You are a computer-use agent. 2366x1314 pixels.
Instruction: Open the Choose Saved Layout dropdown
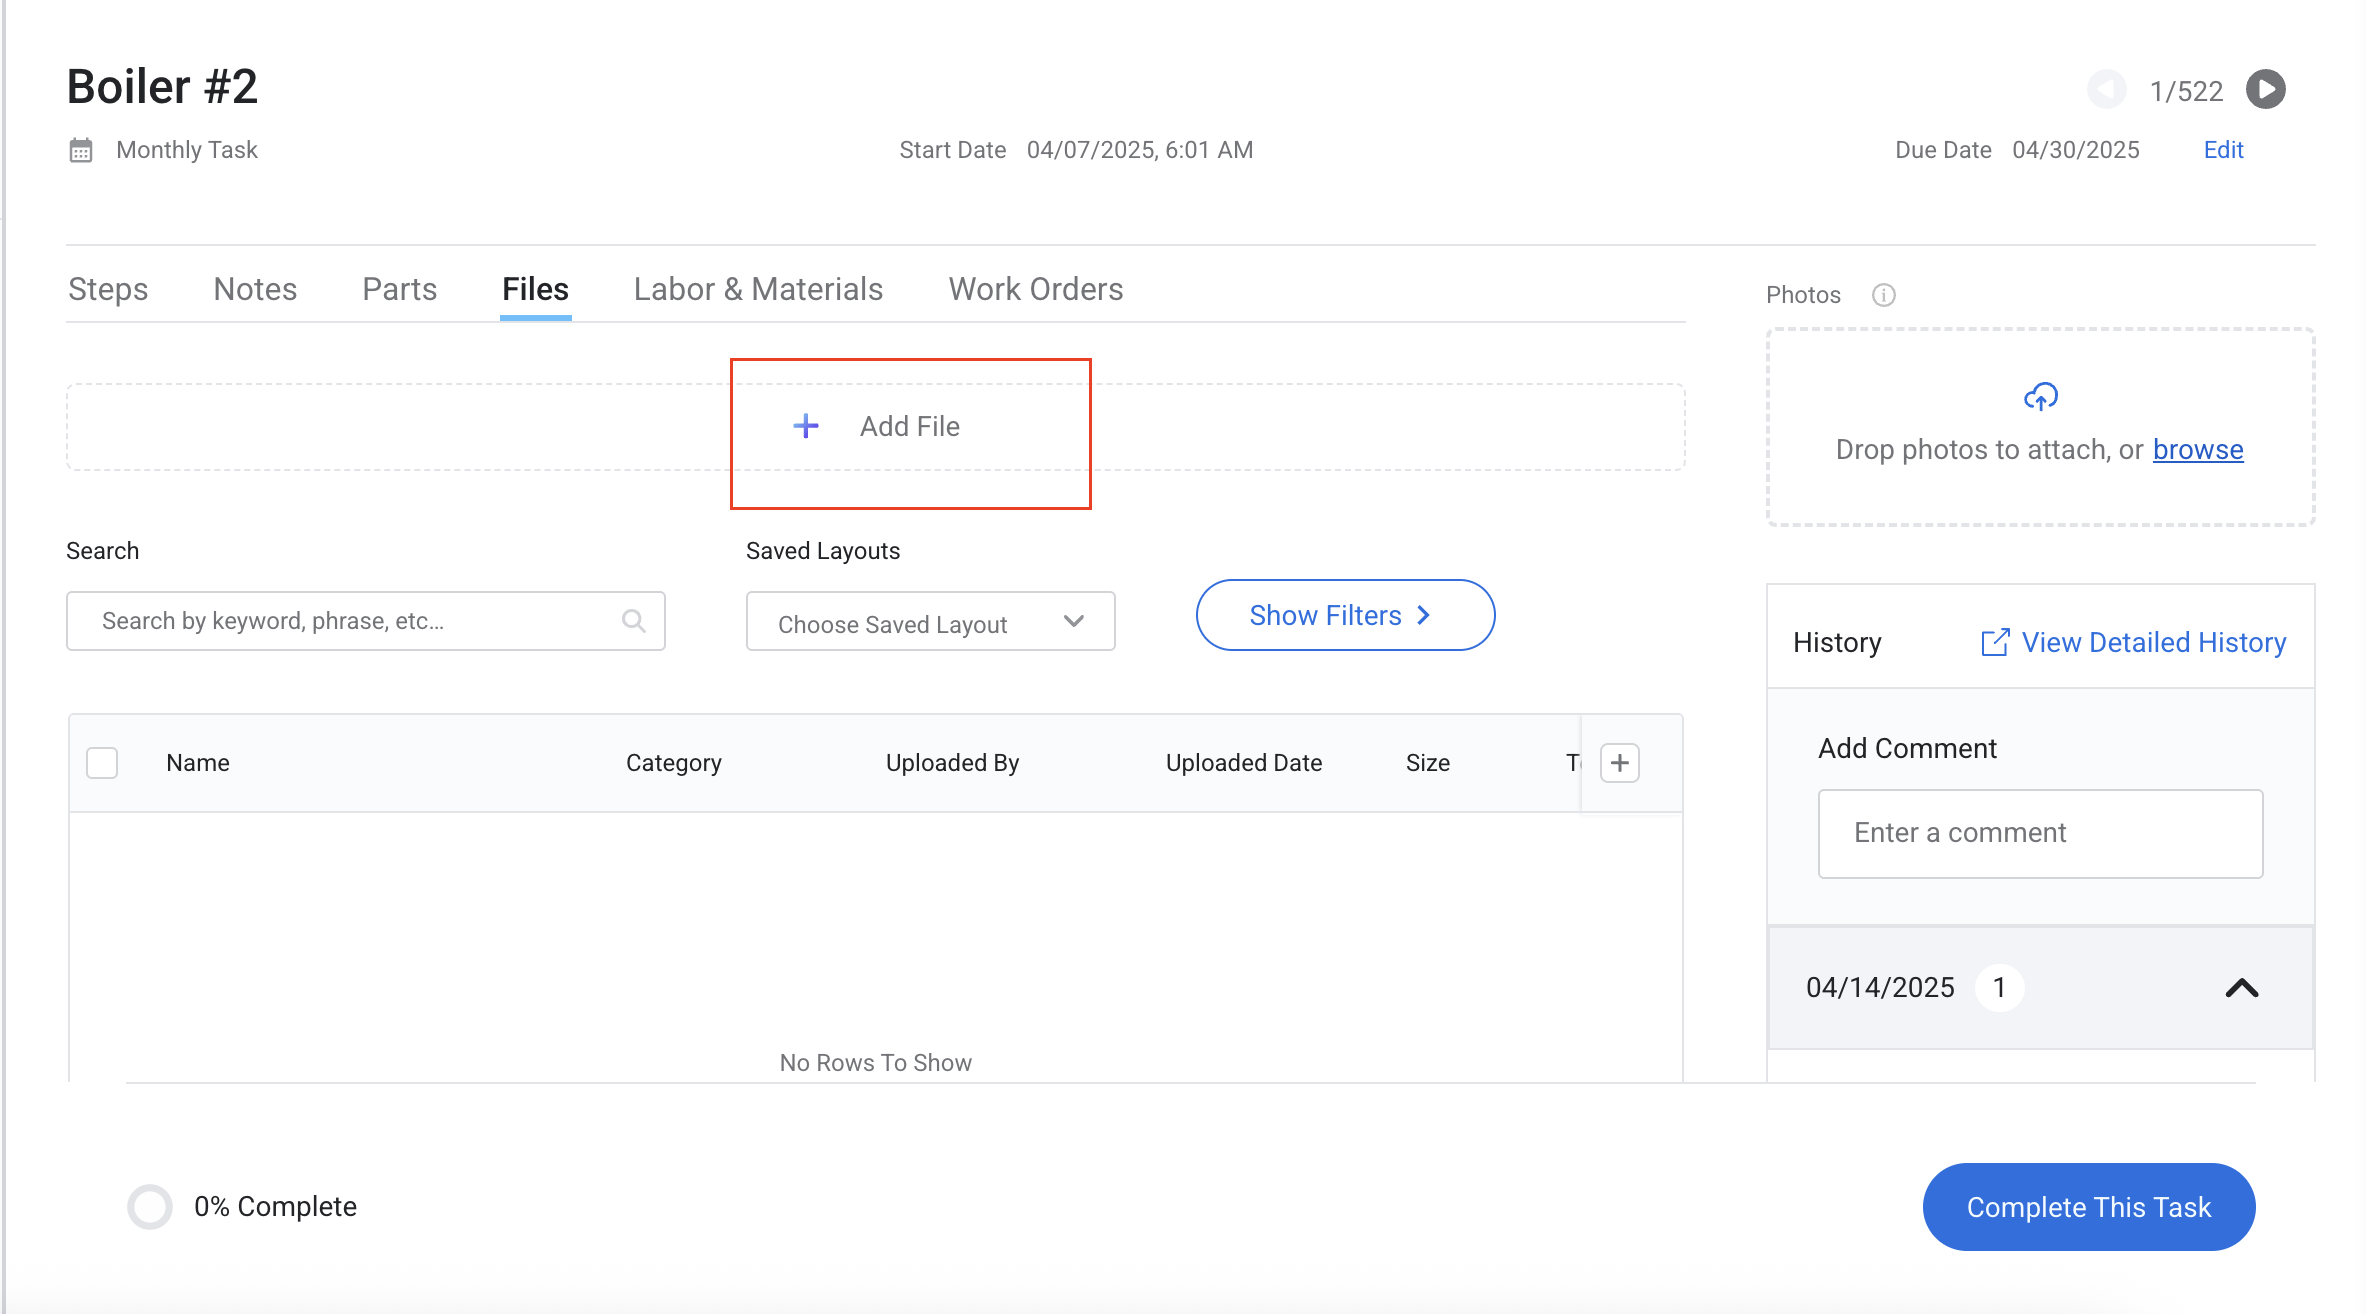pyautogui.click(x=930, y=621)
